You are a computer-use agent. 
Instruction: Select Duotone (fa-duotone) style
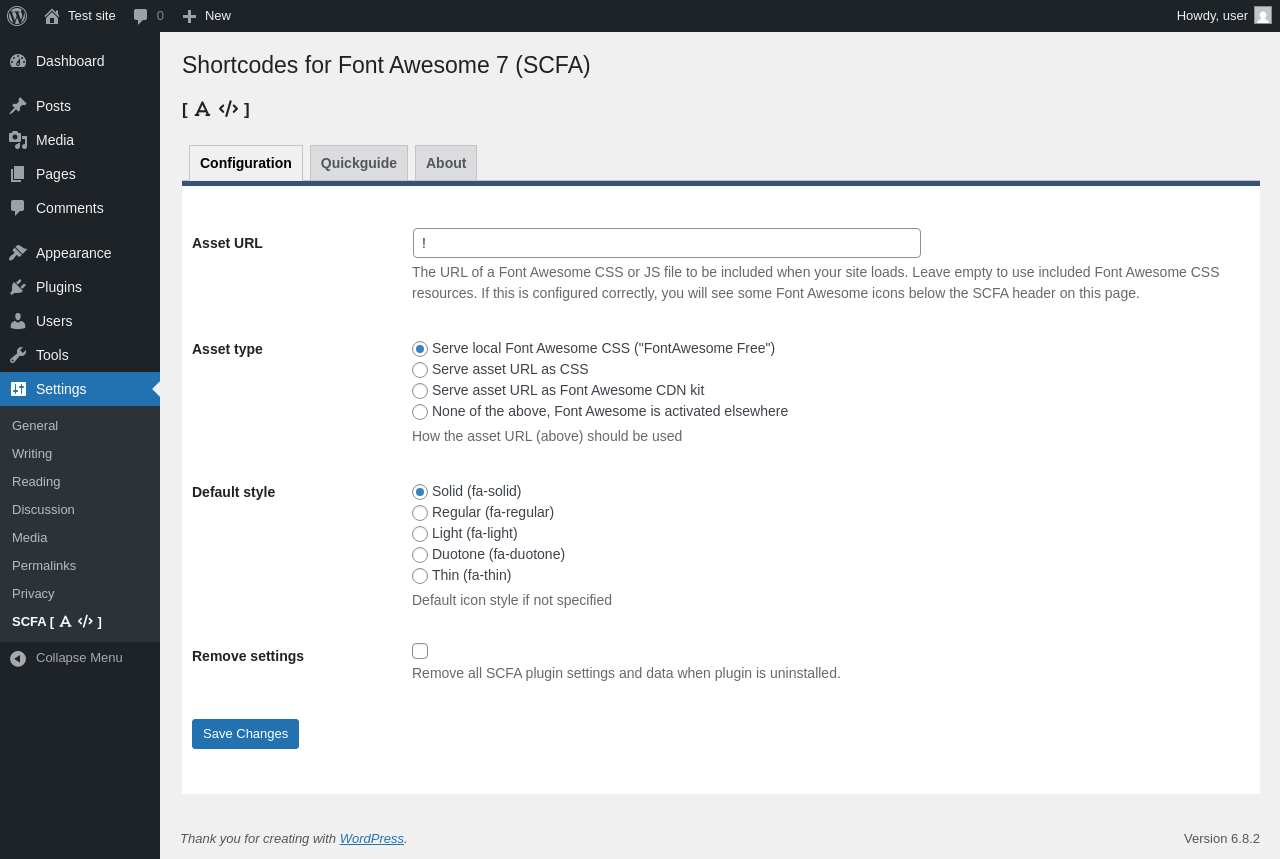coord(420,555)
